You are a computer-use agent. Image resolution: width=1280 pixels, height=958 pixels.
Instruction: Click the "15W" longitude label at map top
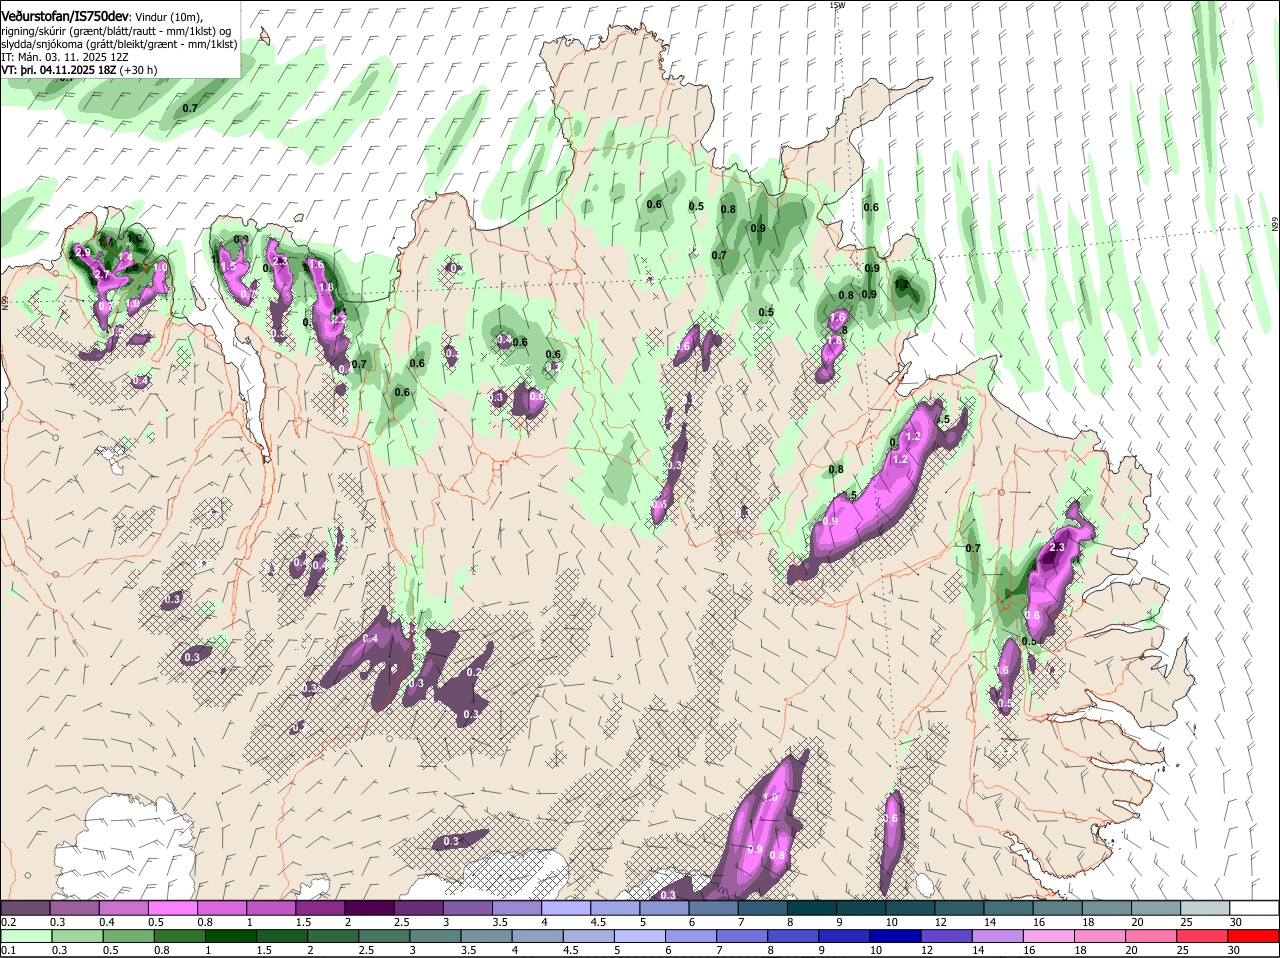tap(836, 5)
